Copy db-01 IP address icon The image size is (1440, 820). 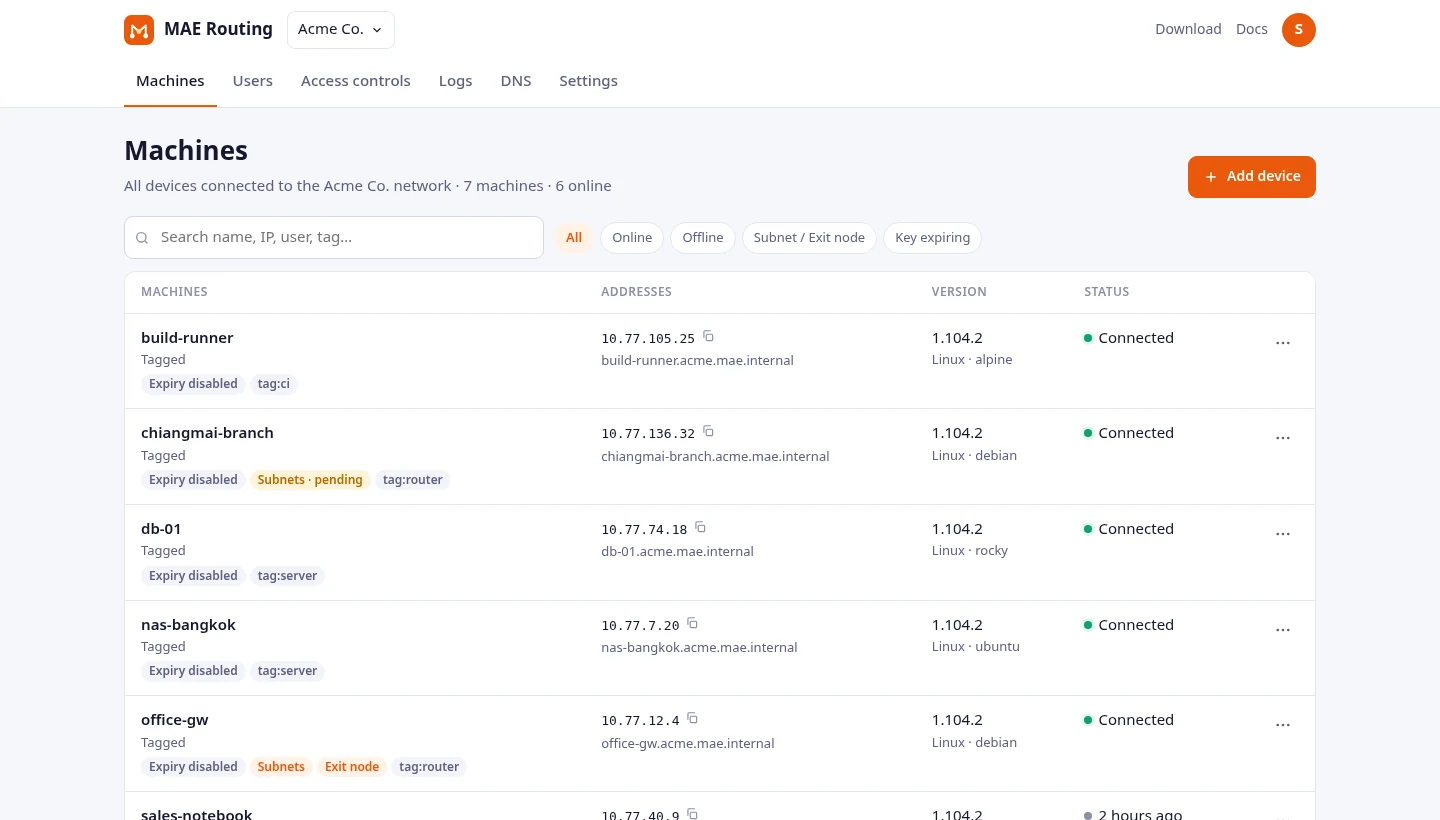(x=700, y=527)
